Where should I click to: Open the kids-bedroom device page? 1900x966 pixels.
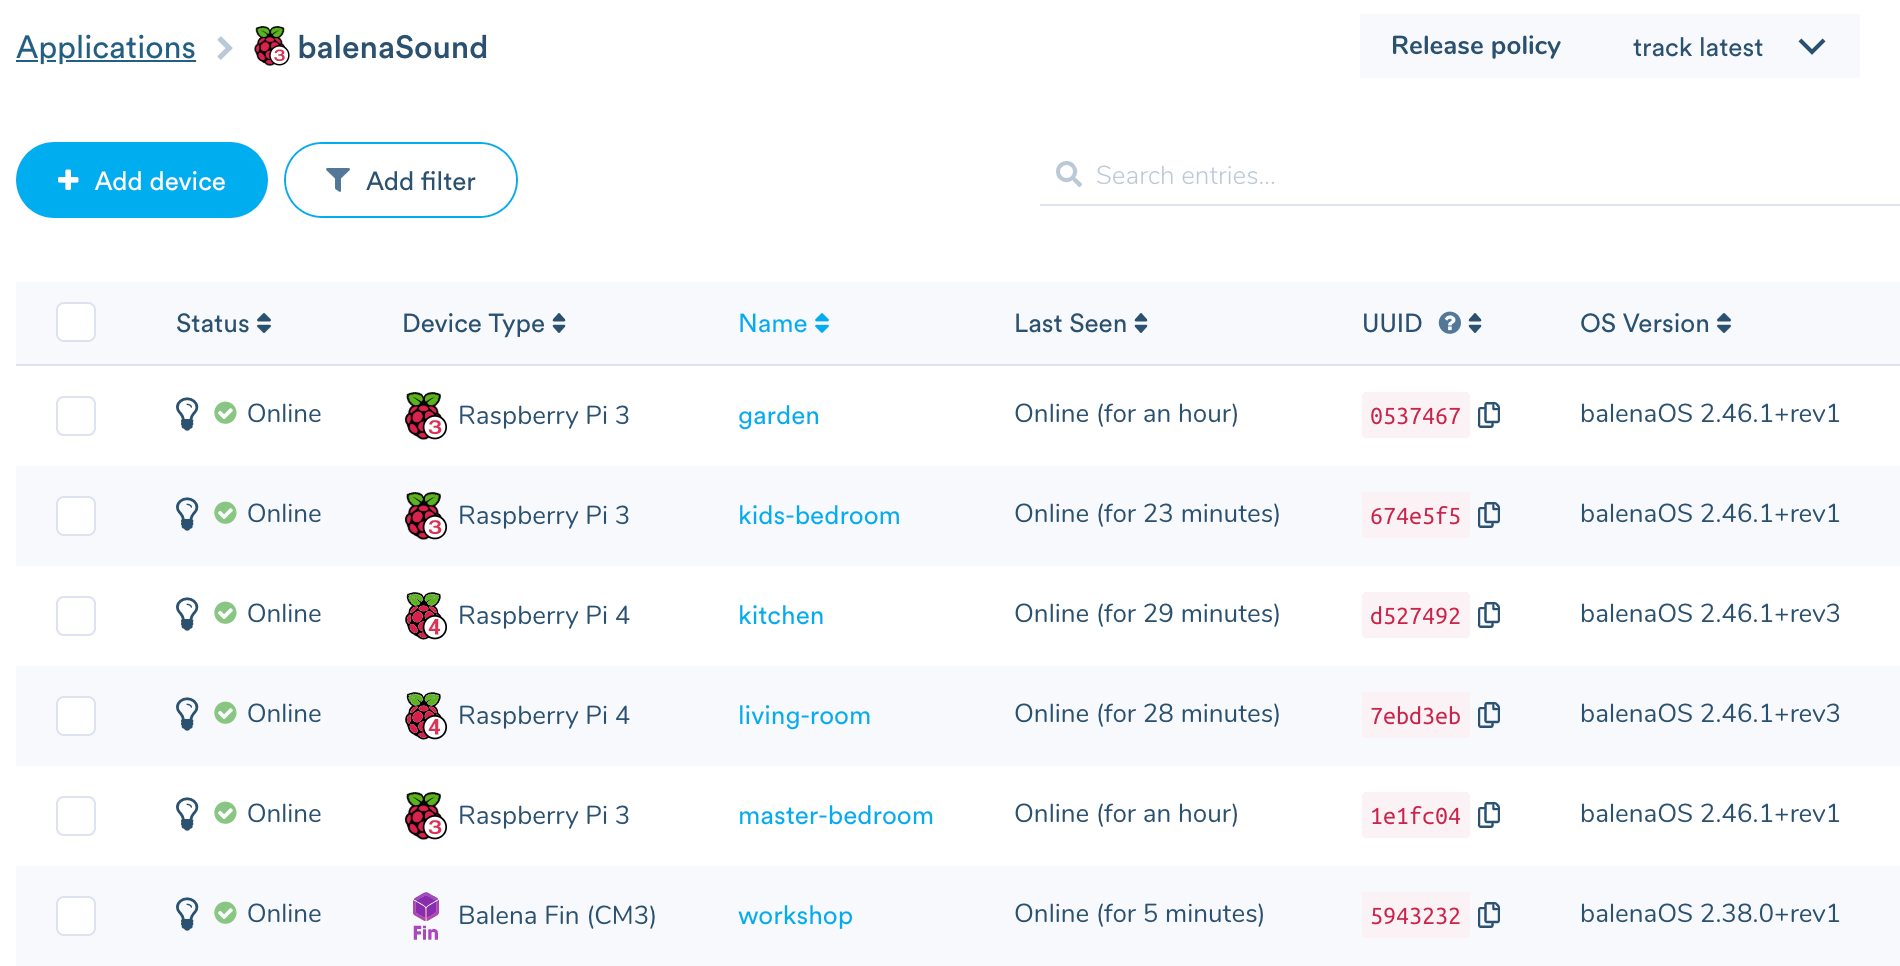click(x=819, y=515)
